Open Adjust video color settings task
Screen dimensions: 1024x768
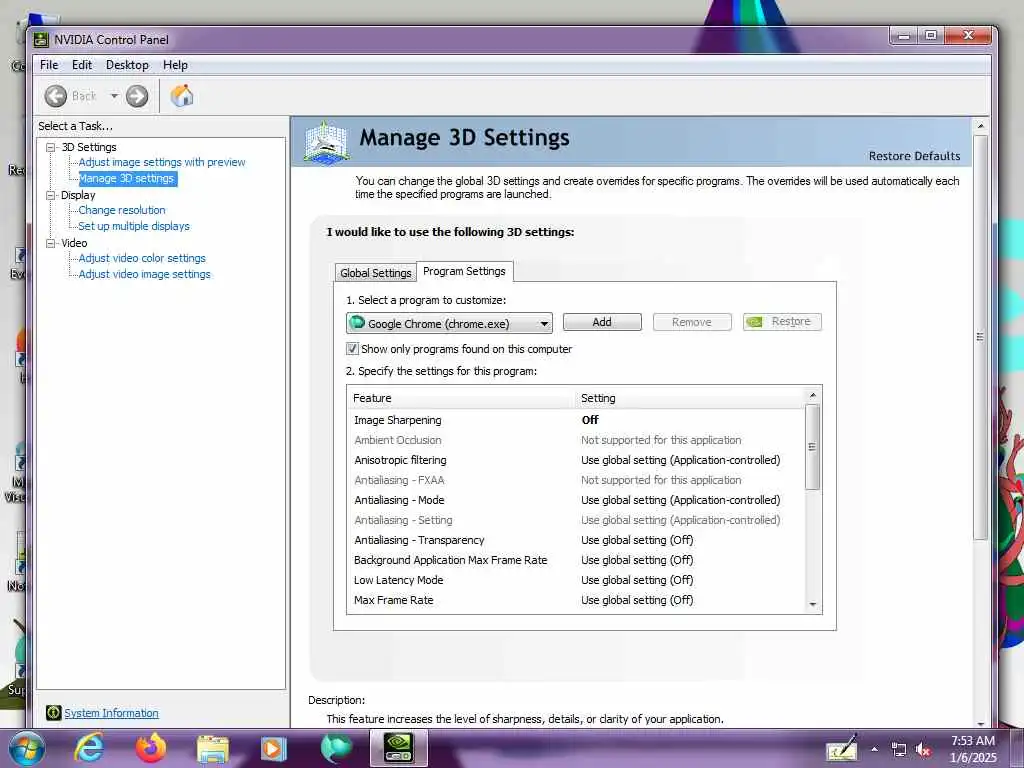tap(142, 258)
